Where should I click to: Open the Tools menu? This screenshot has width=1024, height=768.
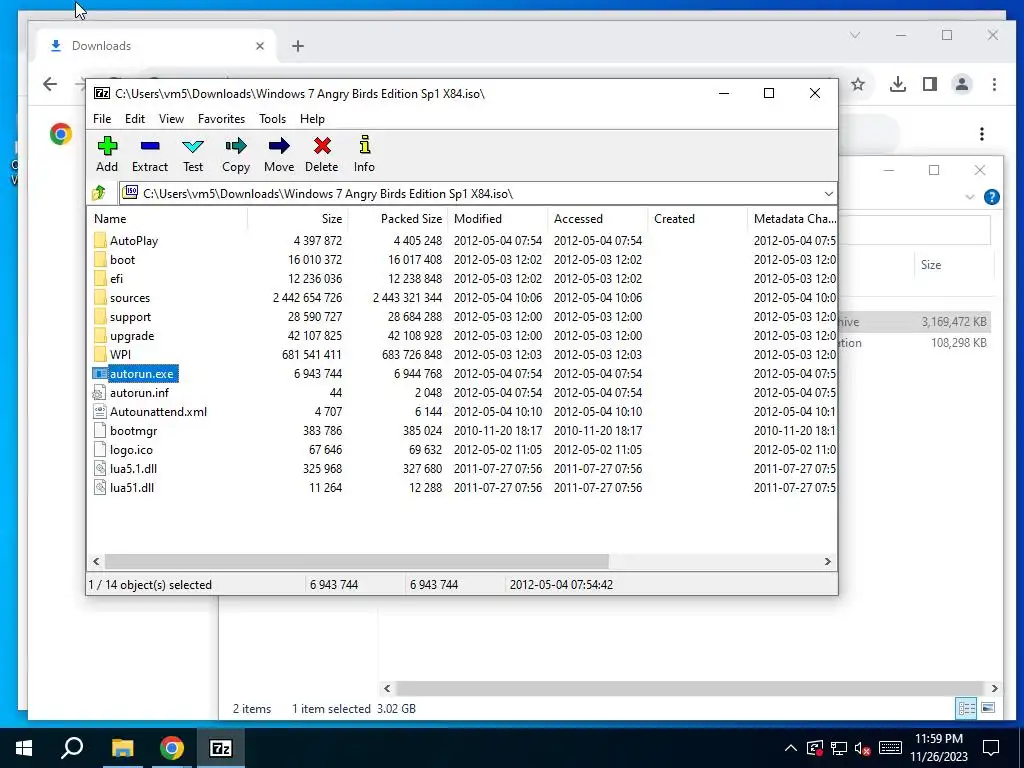(x=272, y=119)
